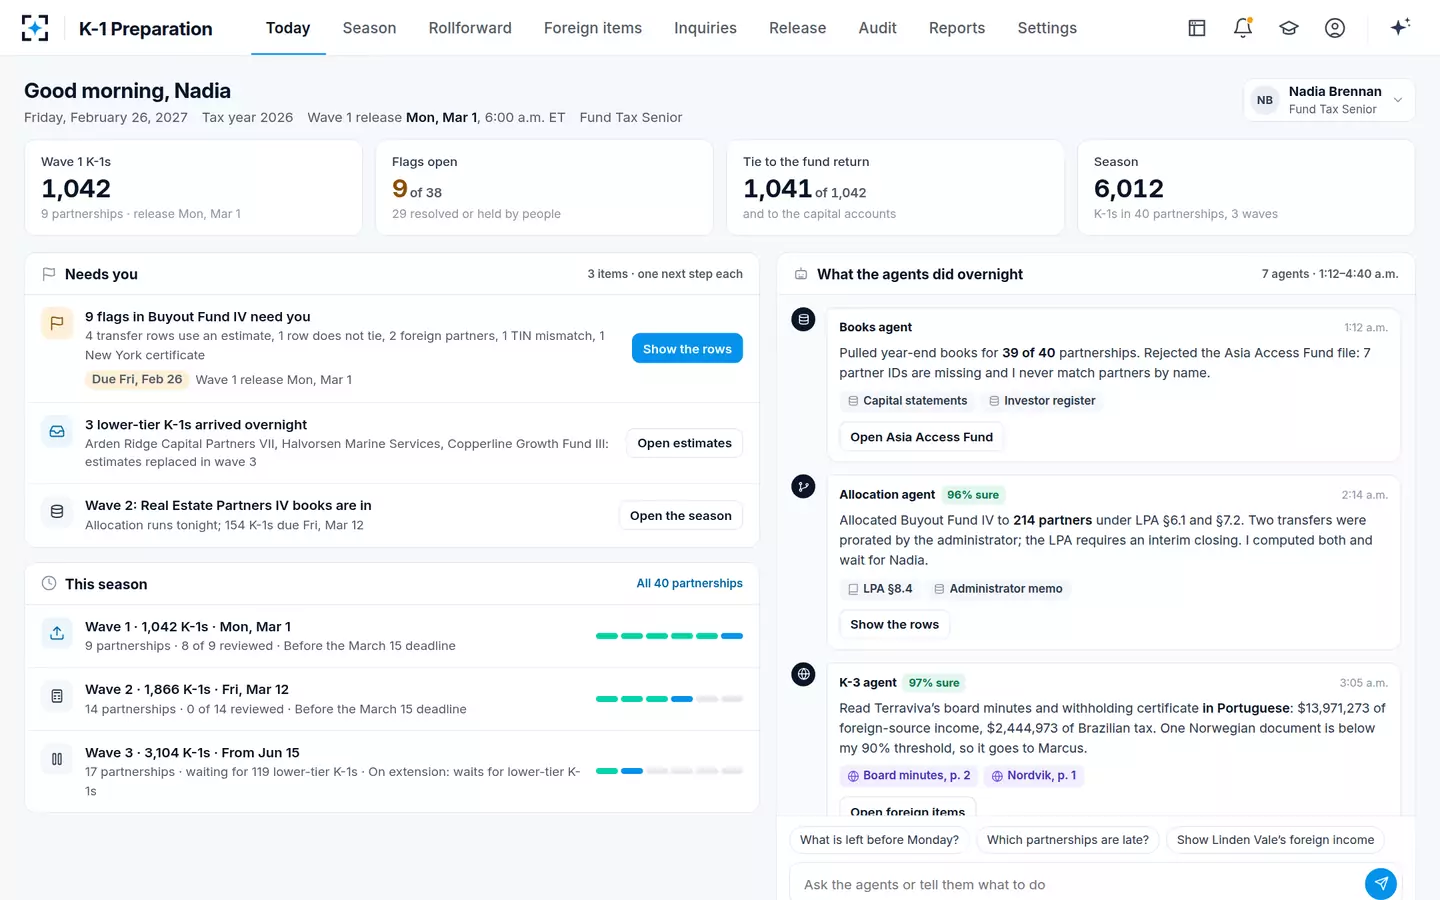
Task: Open the Audit tab
Action: (x=877, y=28)
